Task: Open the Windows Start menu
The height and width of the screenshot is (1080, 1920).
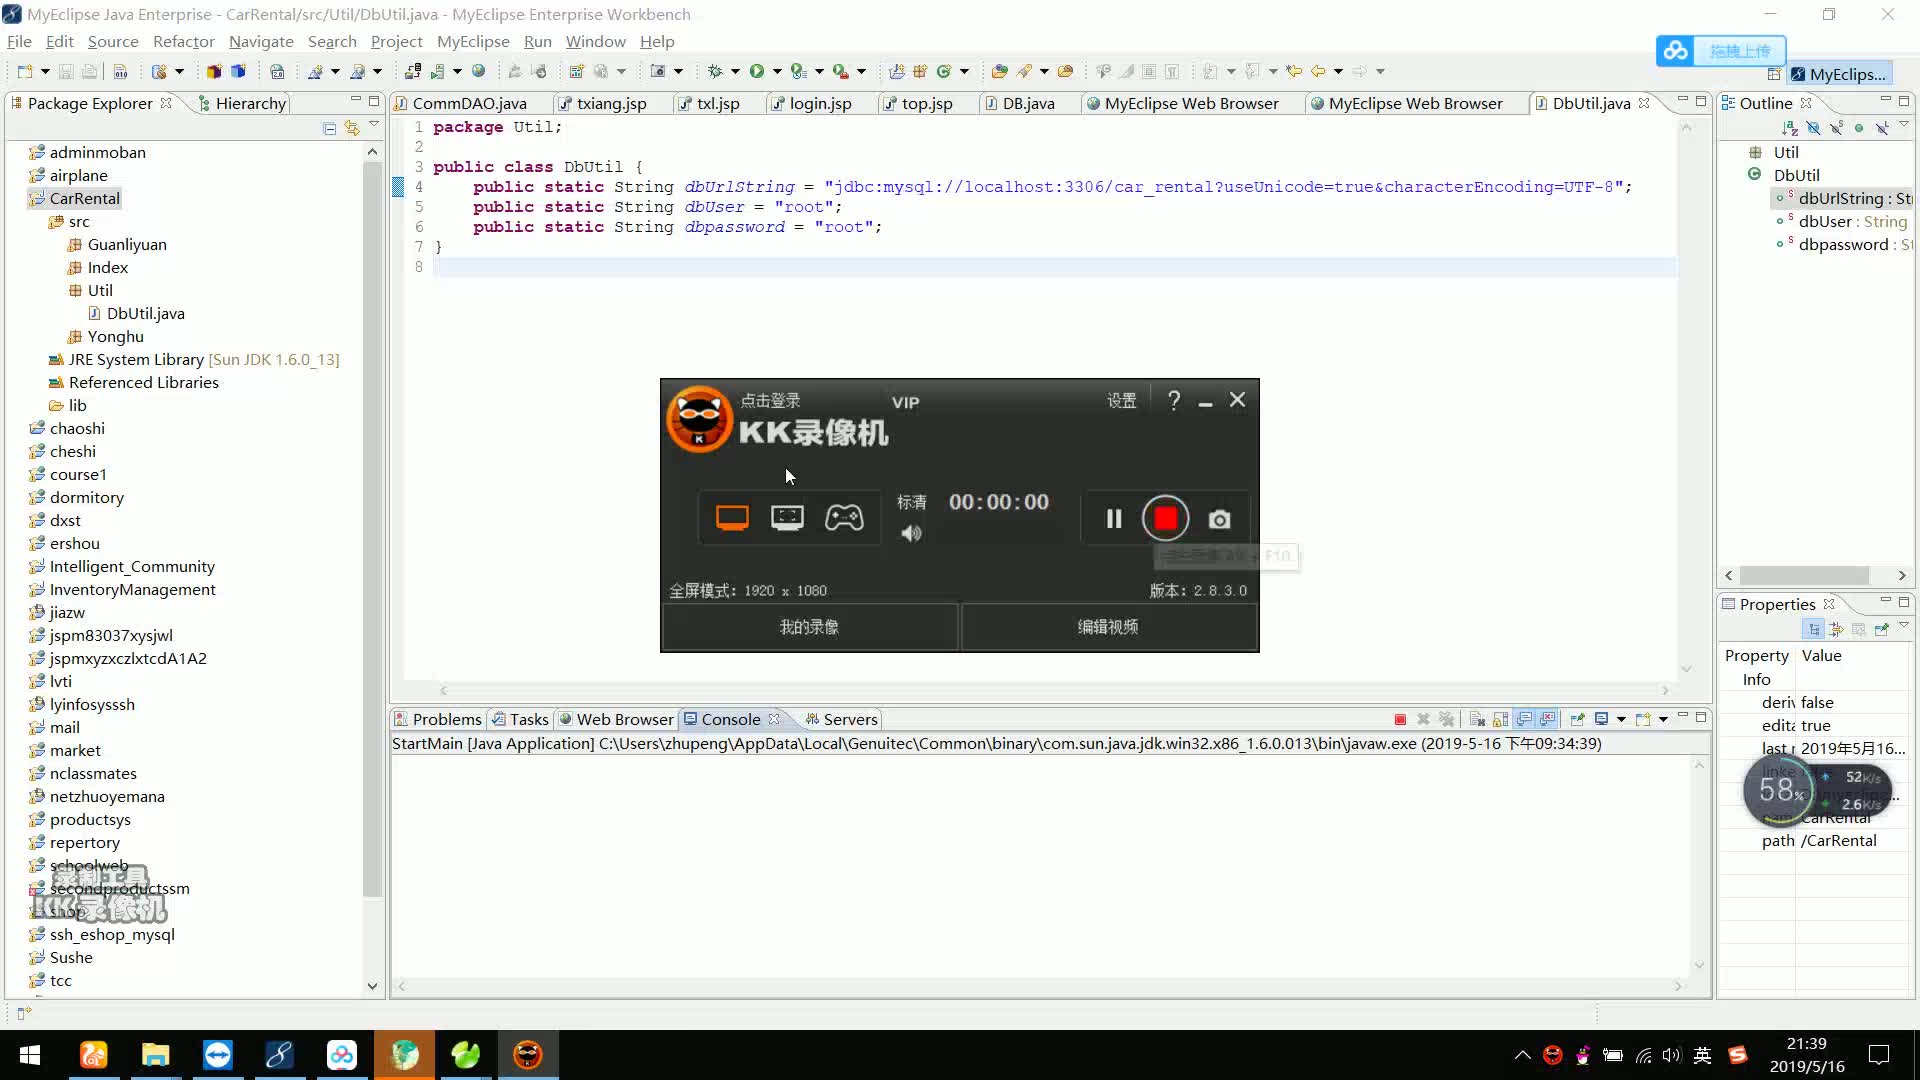Action: pyautogui.click(x=30, y=1055)
